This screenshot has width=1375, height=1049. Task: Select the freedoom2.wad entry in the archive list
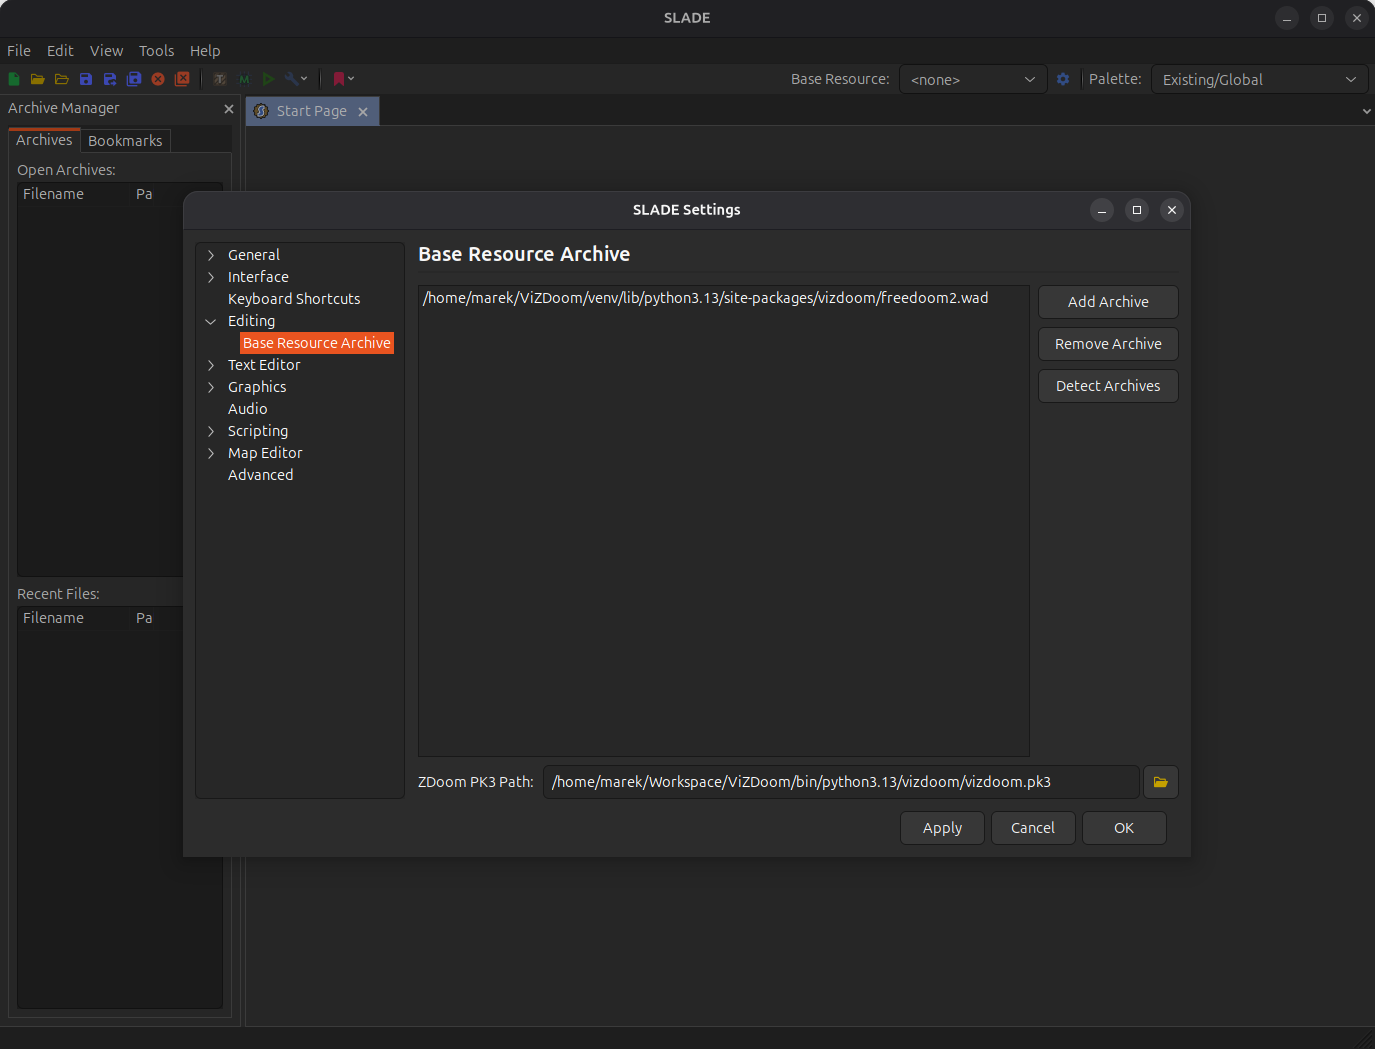point(705,298)
